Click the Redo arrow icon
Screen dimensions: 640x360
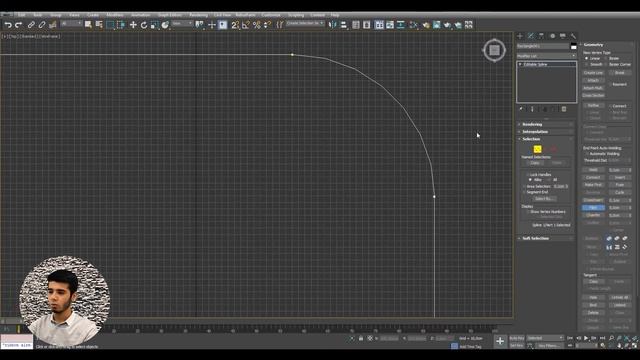pos(18,25)
